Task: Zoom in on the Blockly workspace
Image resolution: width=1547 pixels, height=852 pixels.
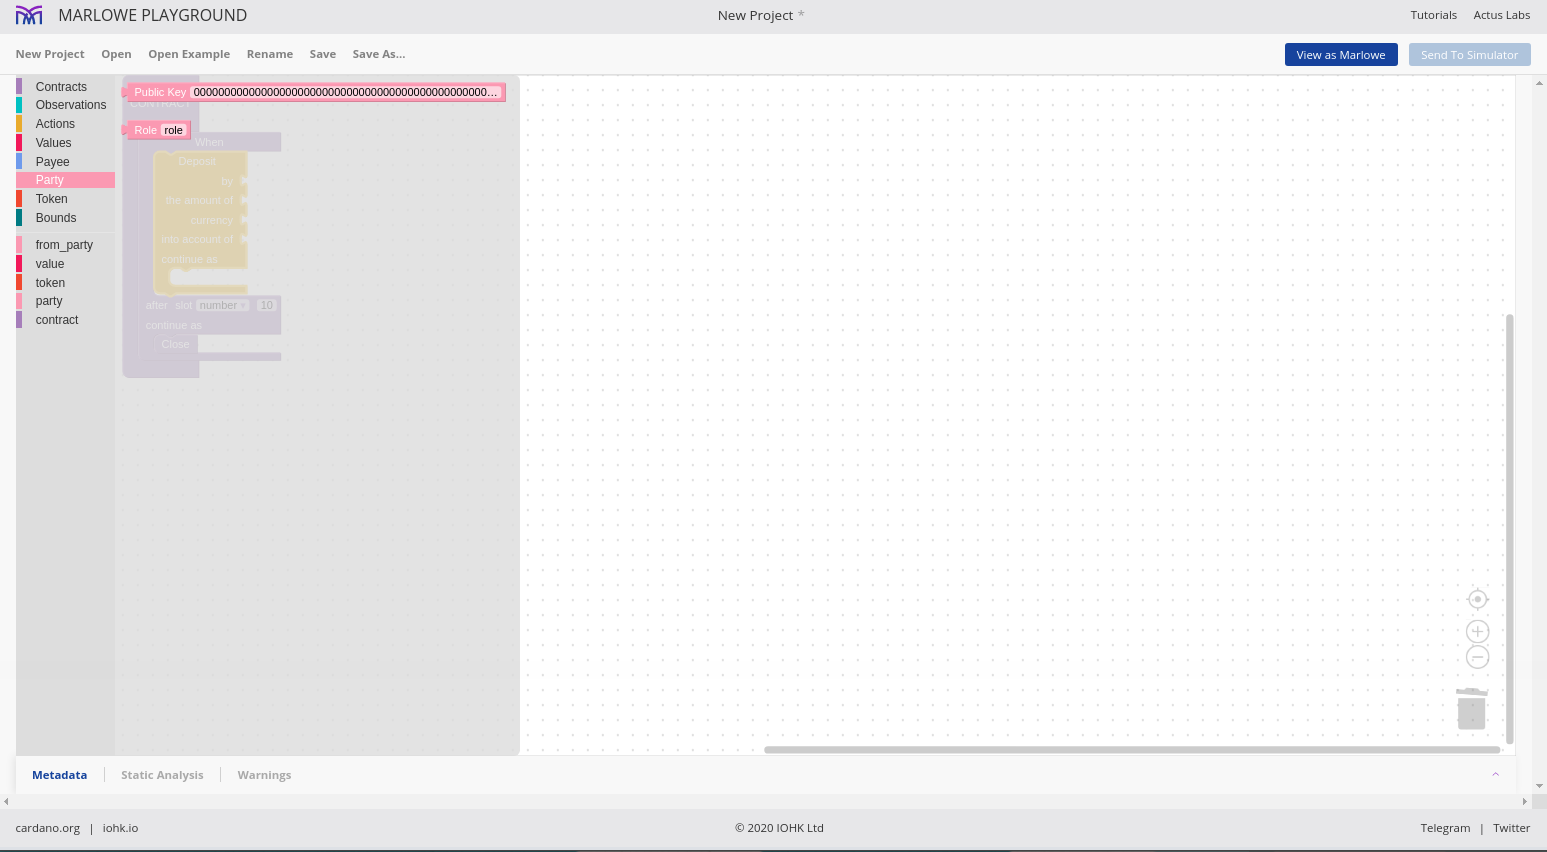Action: [1477, 631]
